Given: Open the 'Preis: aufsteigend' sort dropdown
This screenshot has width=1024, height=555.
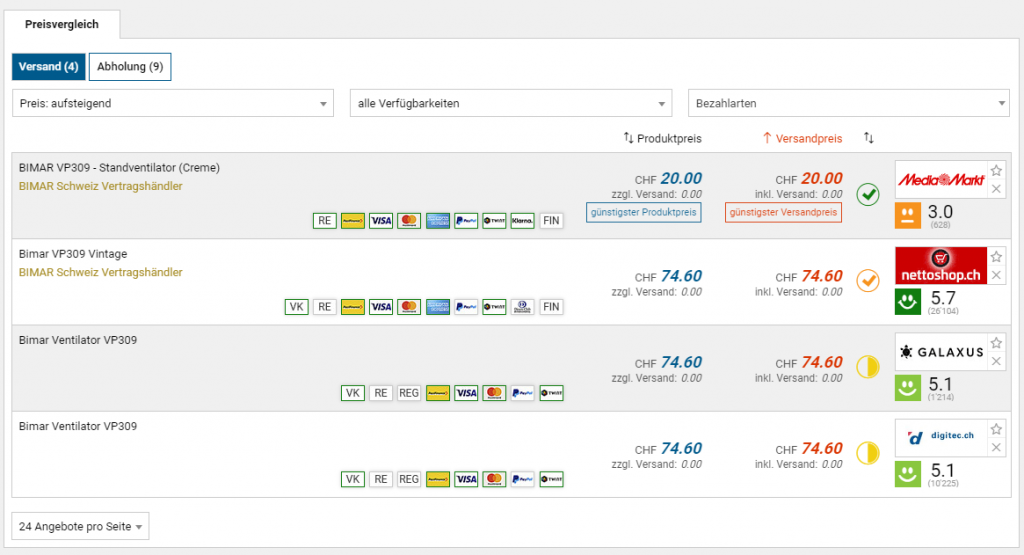Looking at the screenshot, I should (x=173, y=103).
